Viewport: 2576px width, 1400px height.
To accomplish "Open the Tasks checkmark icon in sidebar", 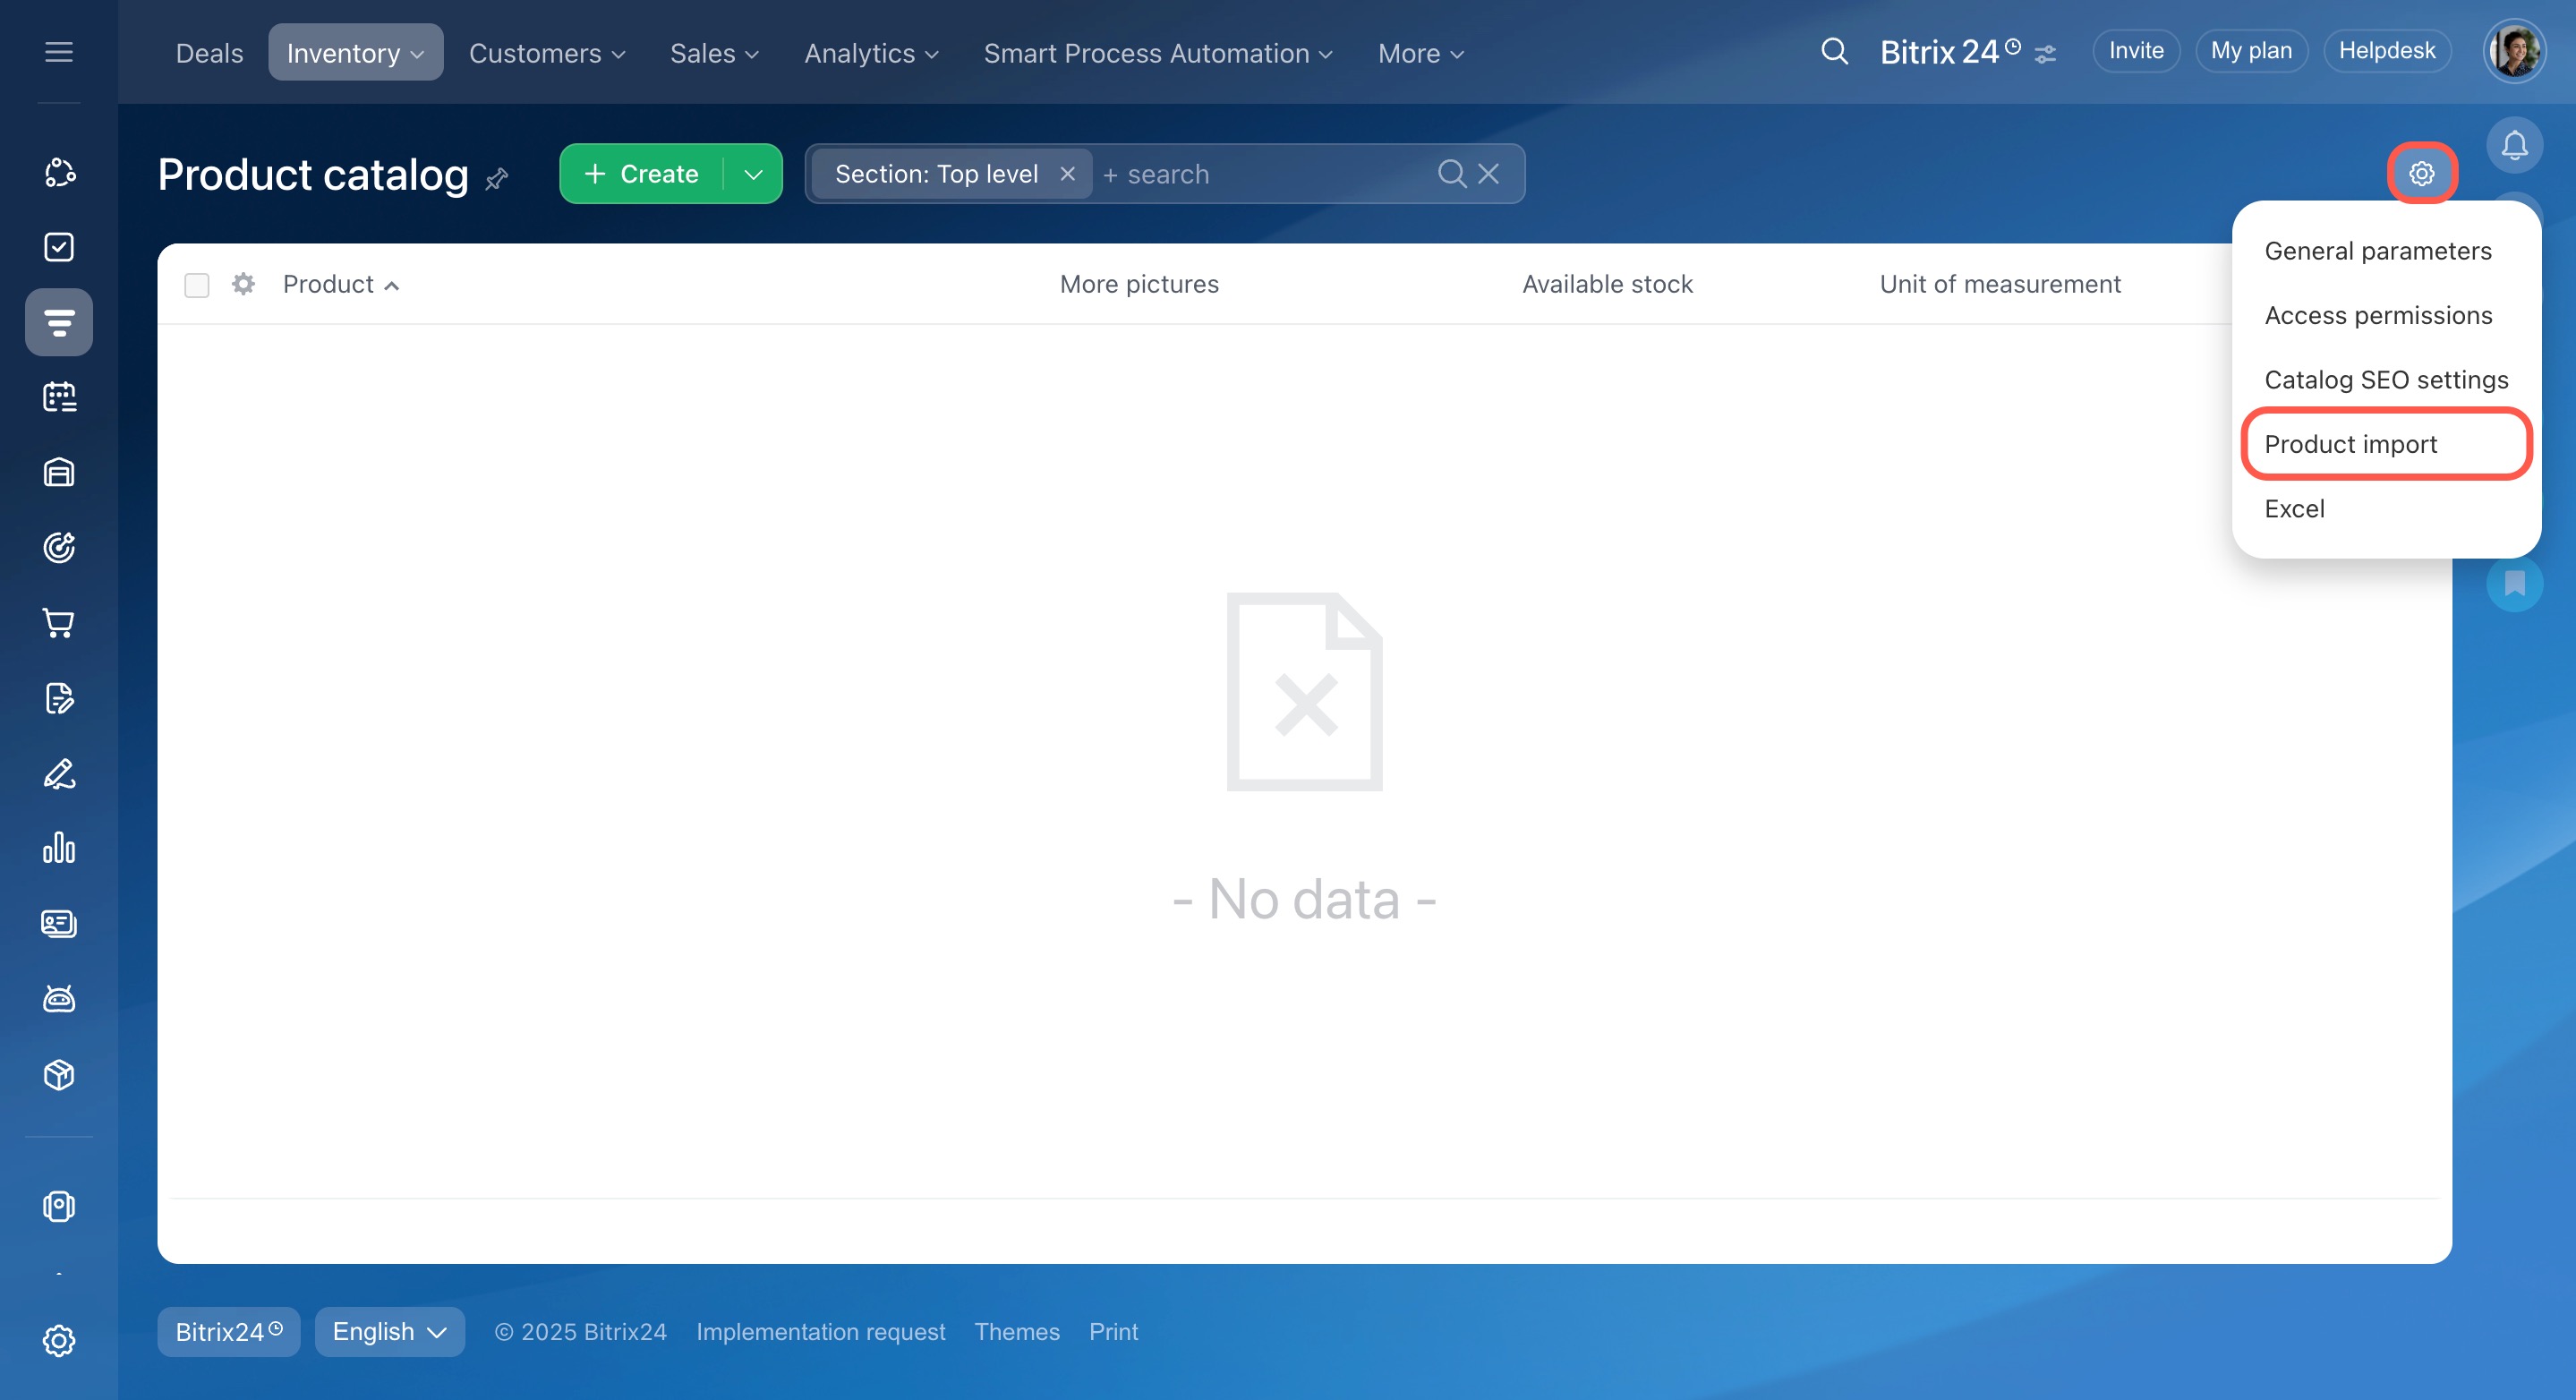I will coord(59,247).
